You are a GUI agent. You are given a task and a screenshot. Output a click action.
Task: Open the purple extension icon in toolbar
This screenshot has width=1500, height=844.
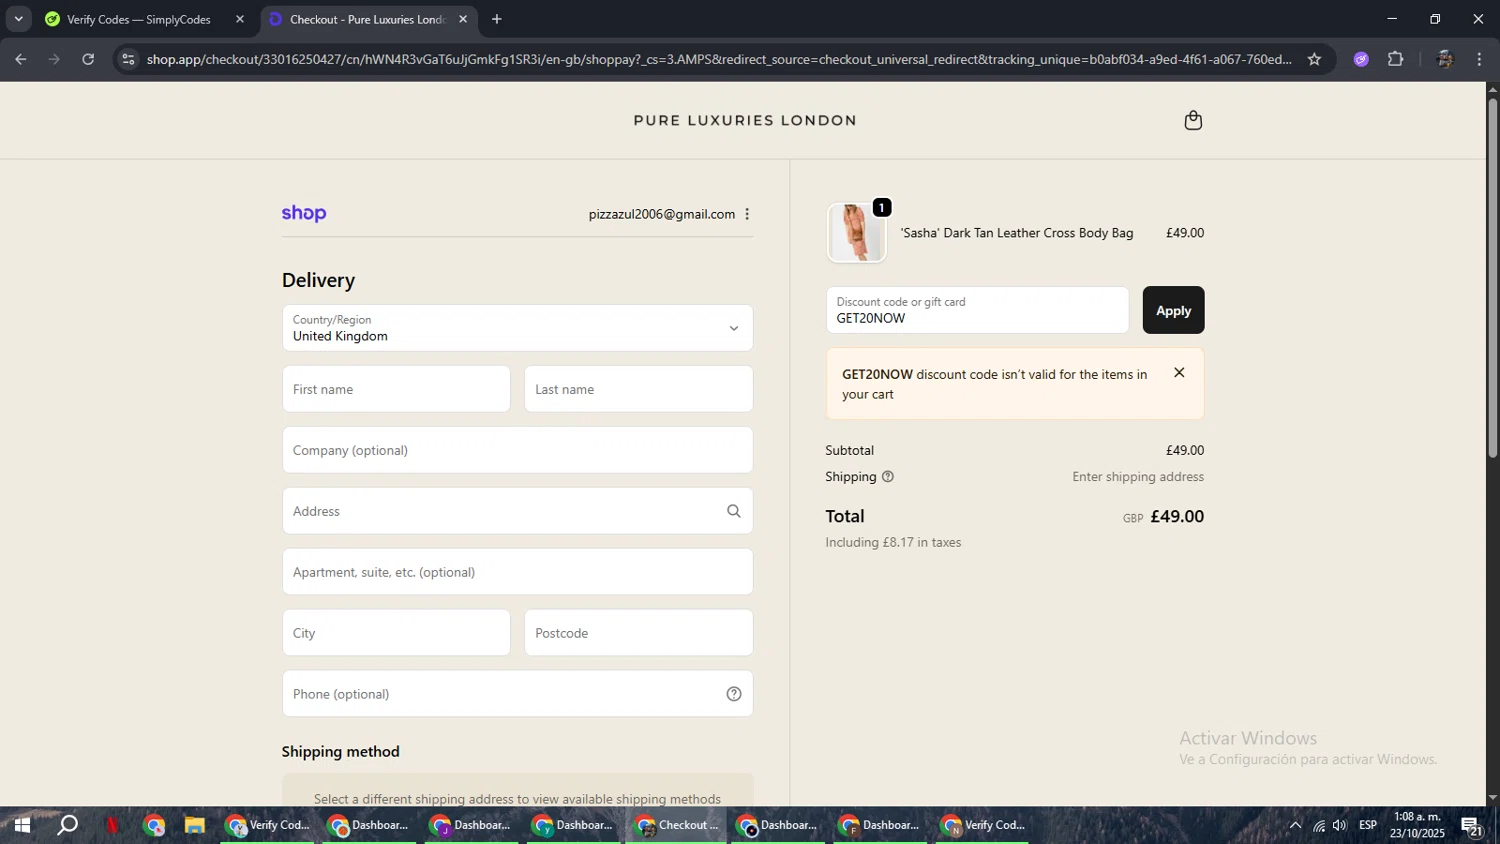point(1361,59)
